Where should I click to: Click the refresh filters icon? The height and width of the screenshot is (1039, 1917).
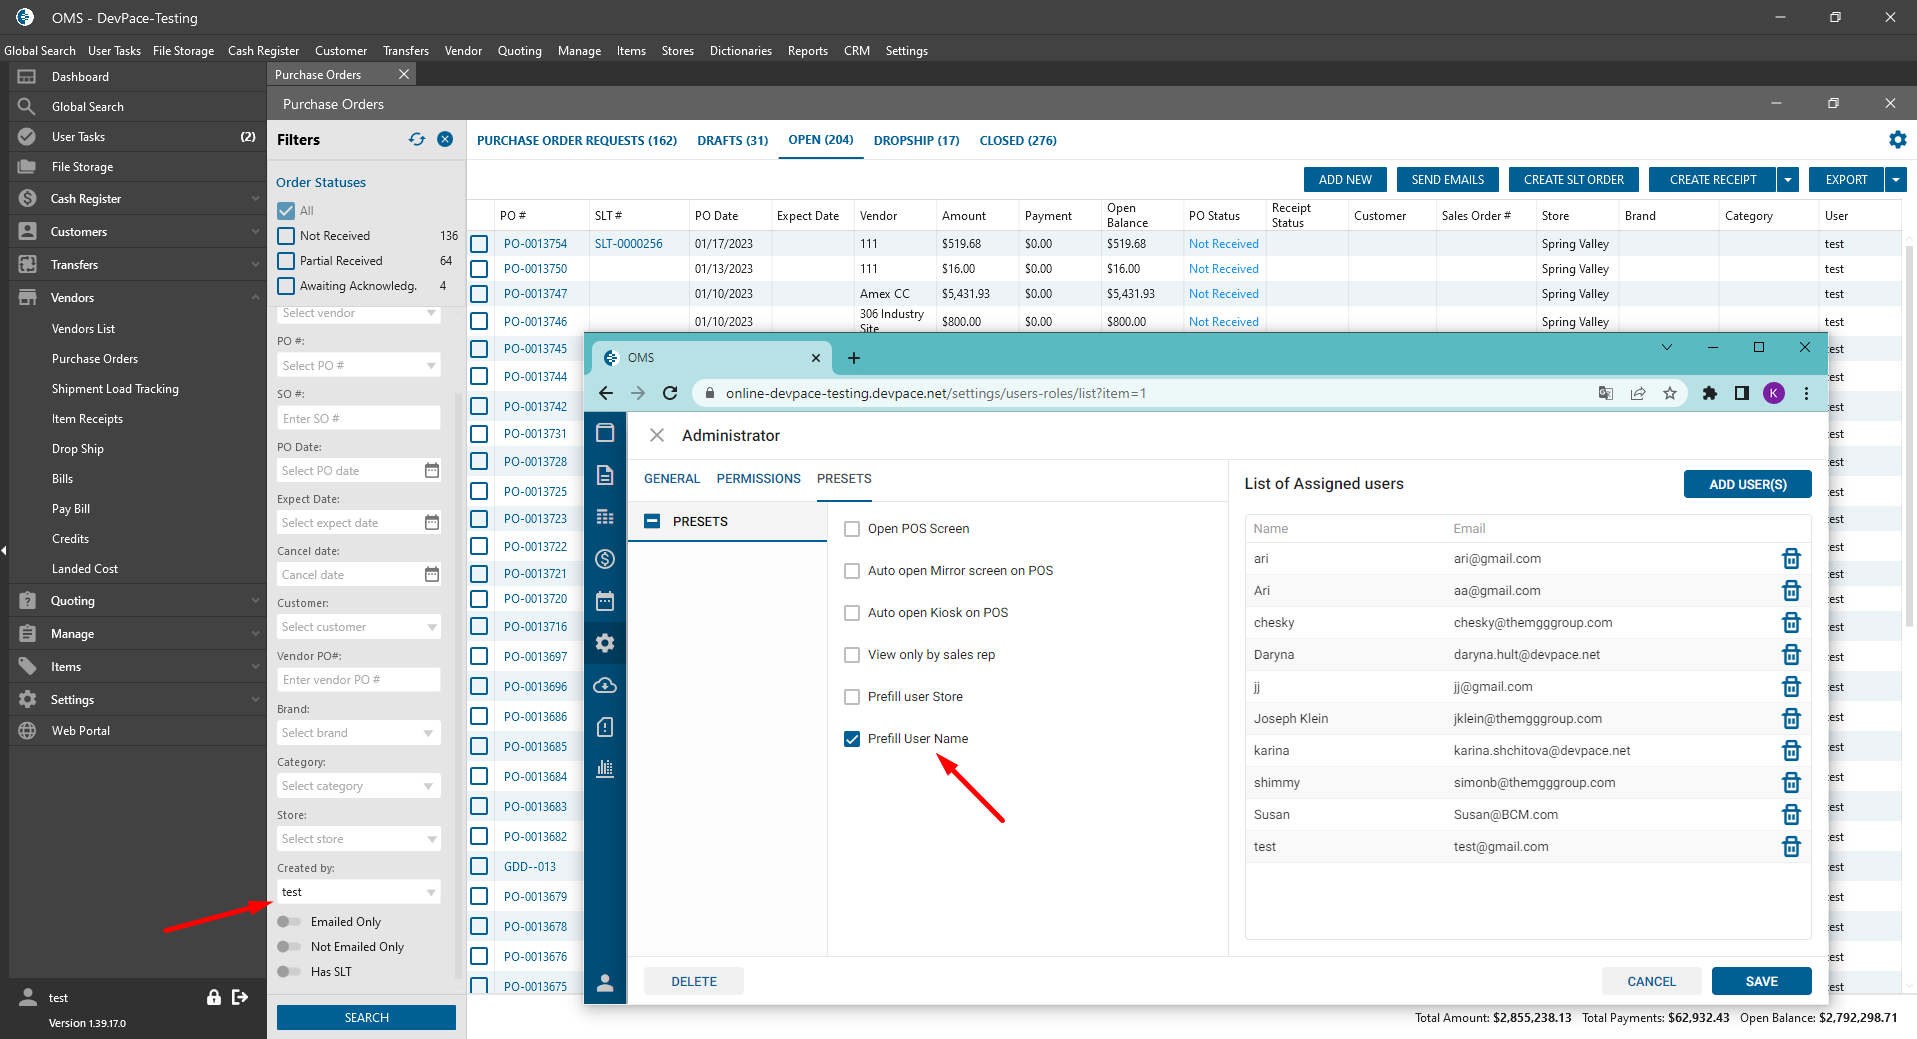click(417, 140)
